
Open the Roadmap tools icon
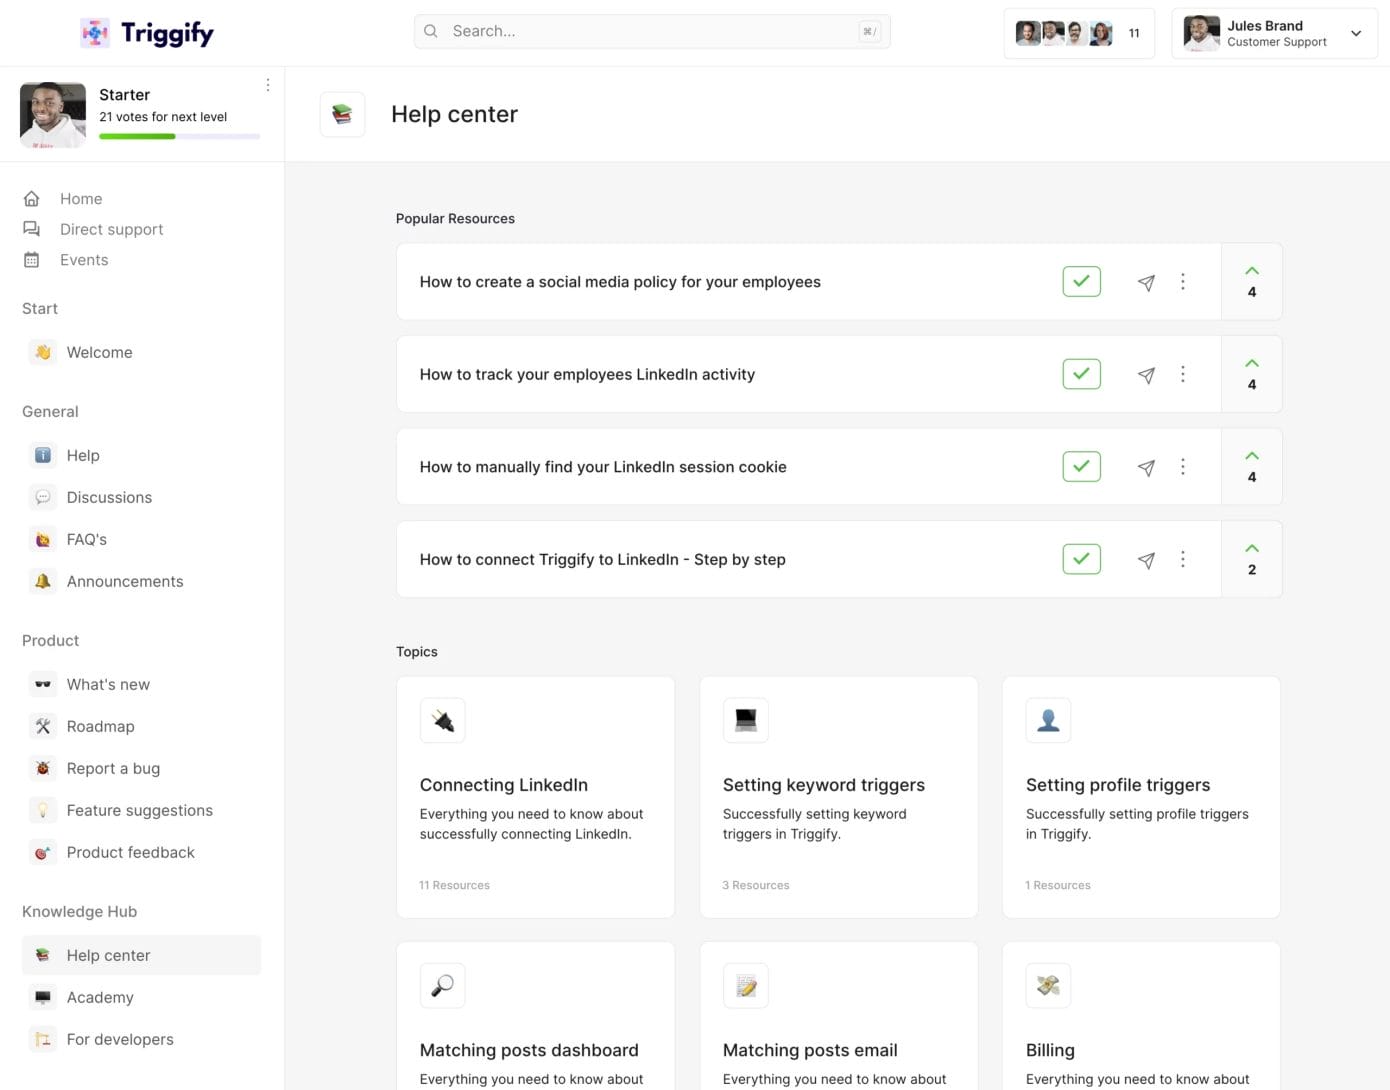click(x=43, y=727)
